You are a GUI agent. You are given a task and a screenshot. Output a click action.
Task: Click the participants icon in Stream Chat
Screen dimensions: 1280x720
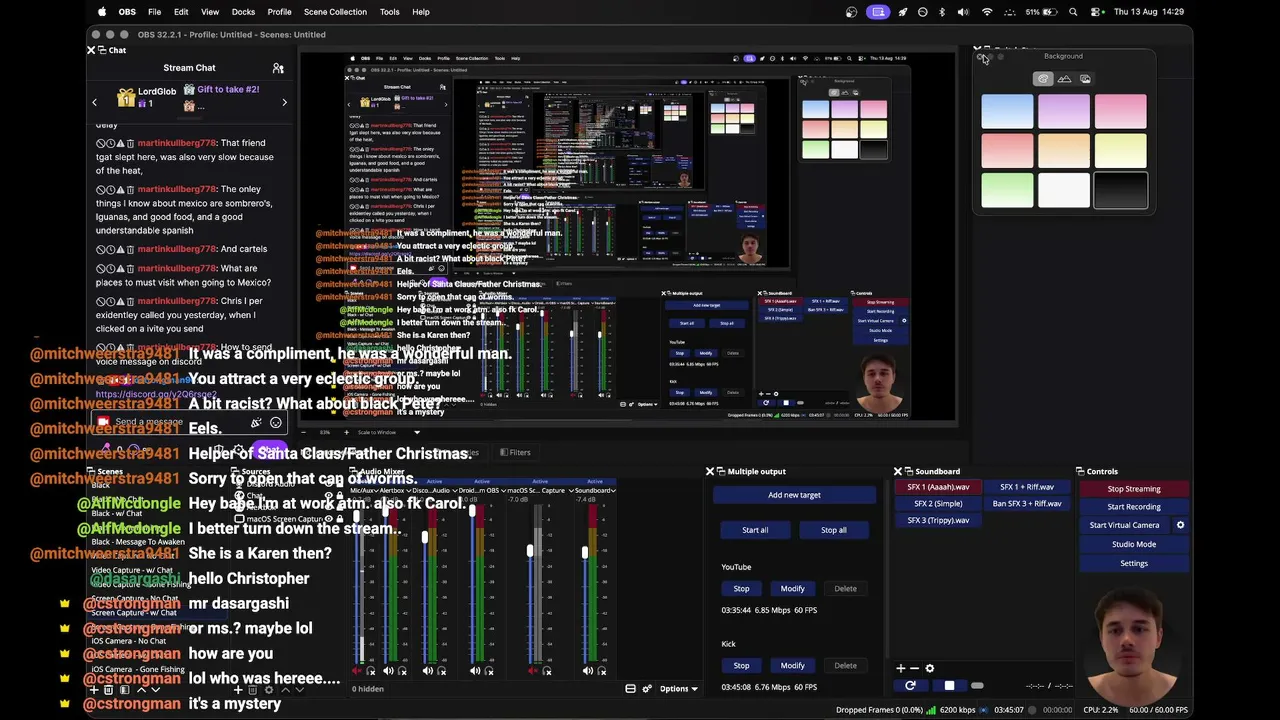point(278,68)
